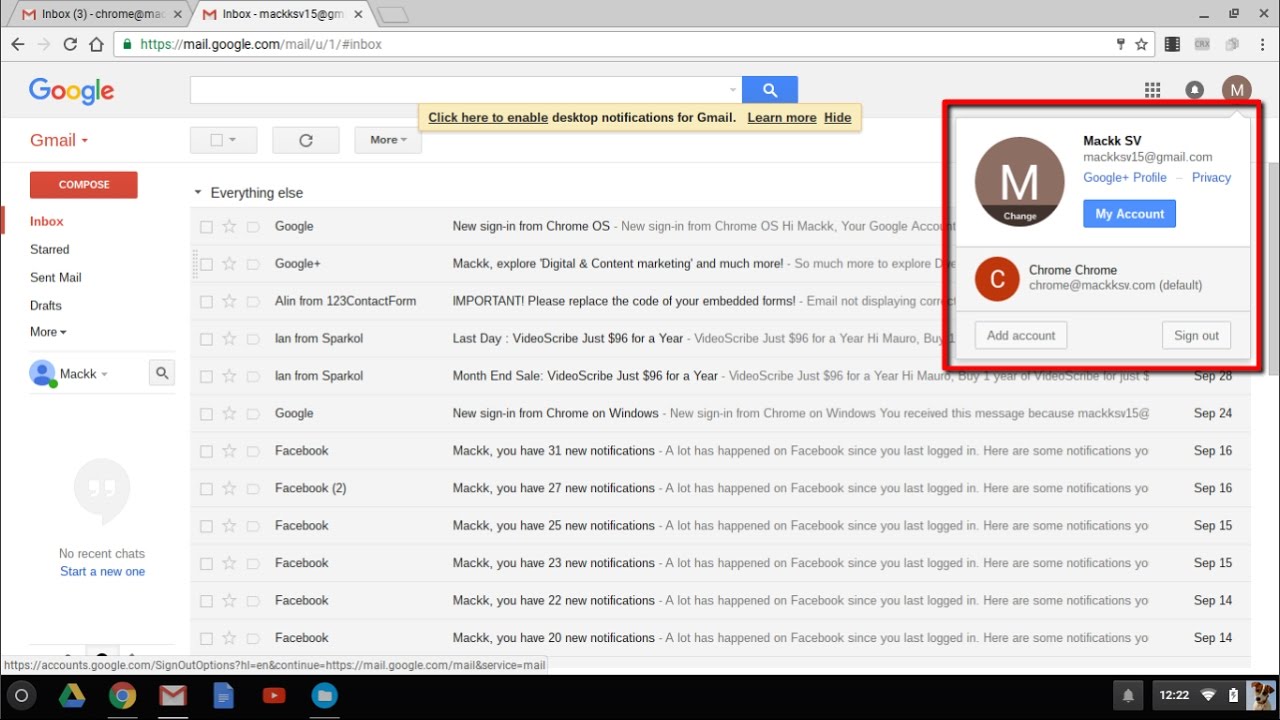
Task: Open Hangouts contact search magnifier
Action: tap(162, 373)
